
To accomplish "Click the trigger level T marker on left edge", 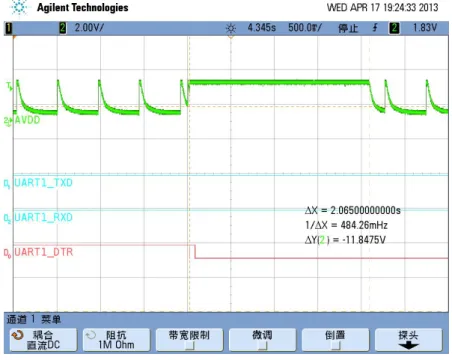I will [x=9, y=86].
